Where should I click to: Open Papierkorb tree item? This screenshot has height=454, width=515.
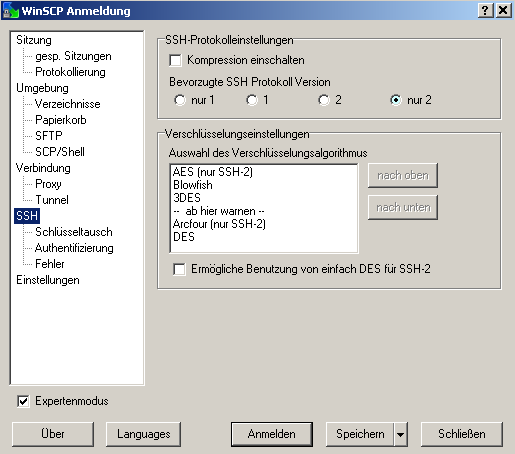pyautogui.click(x=61, y=120)
